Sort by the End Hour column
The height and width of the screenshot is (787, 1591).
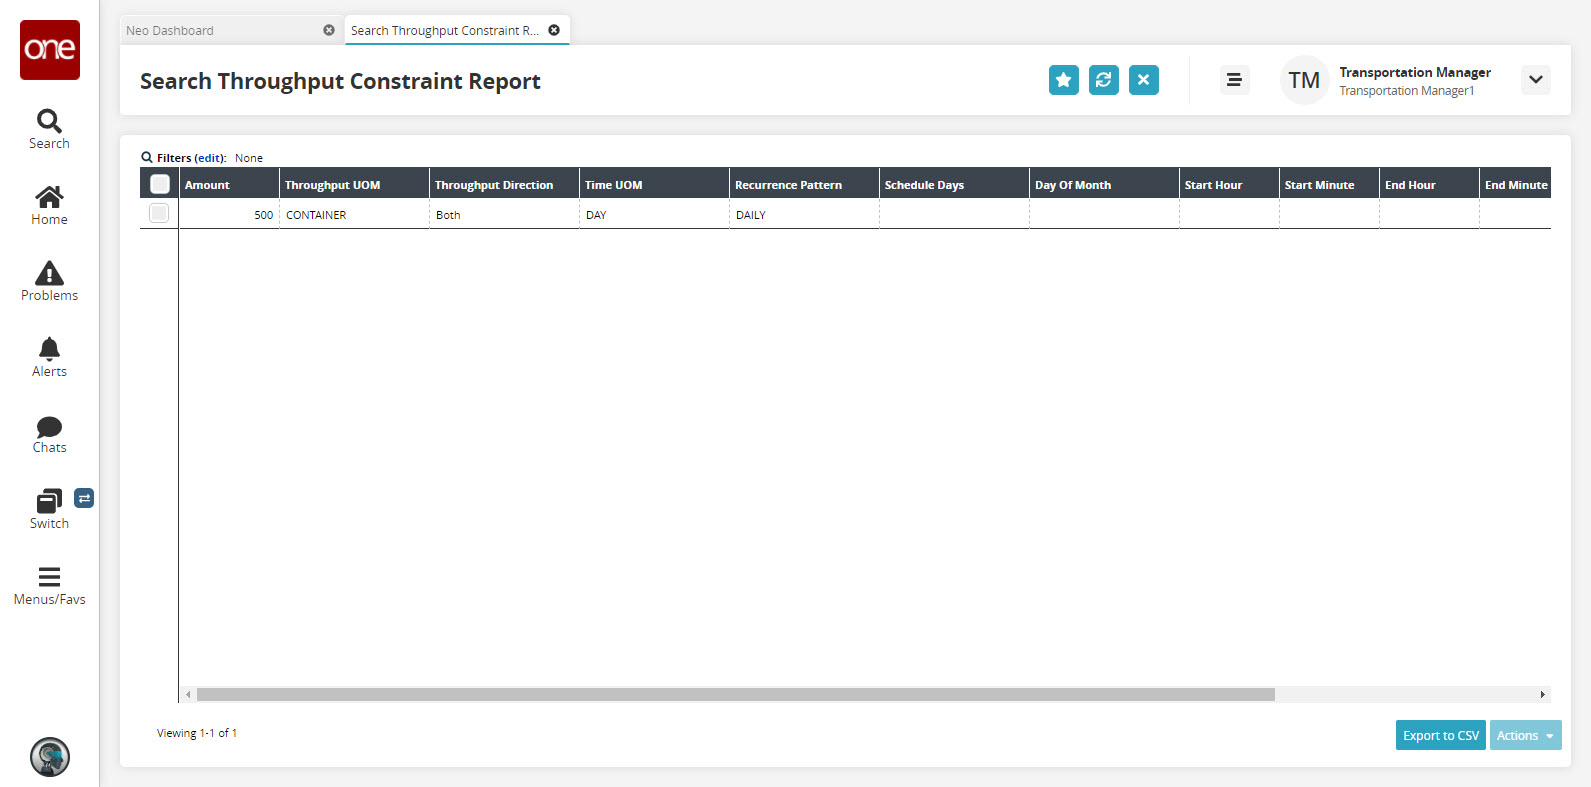point(1429,184)
